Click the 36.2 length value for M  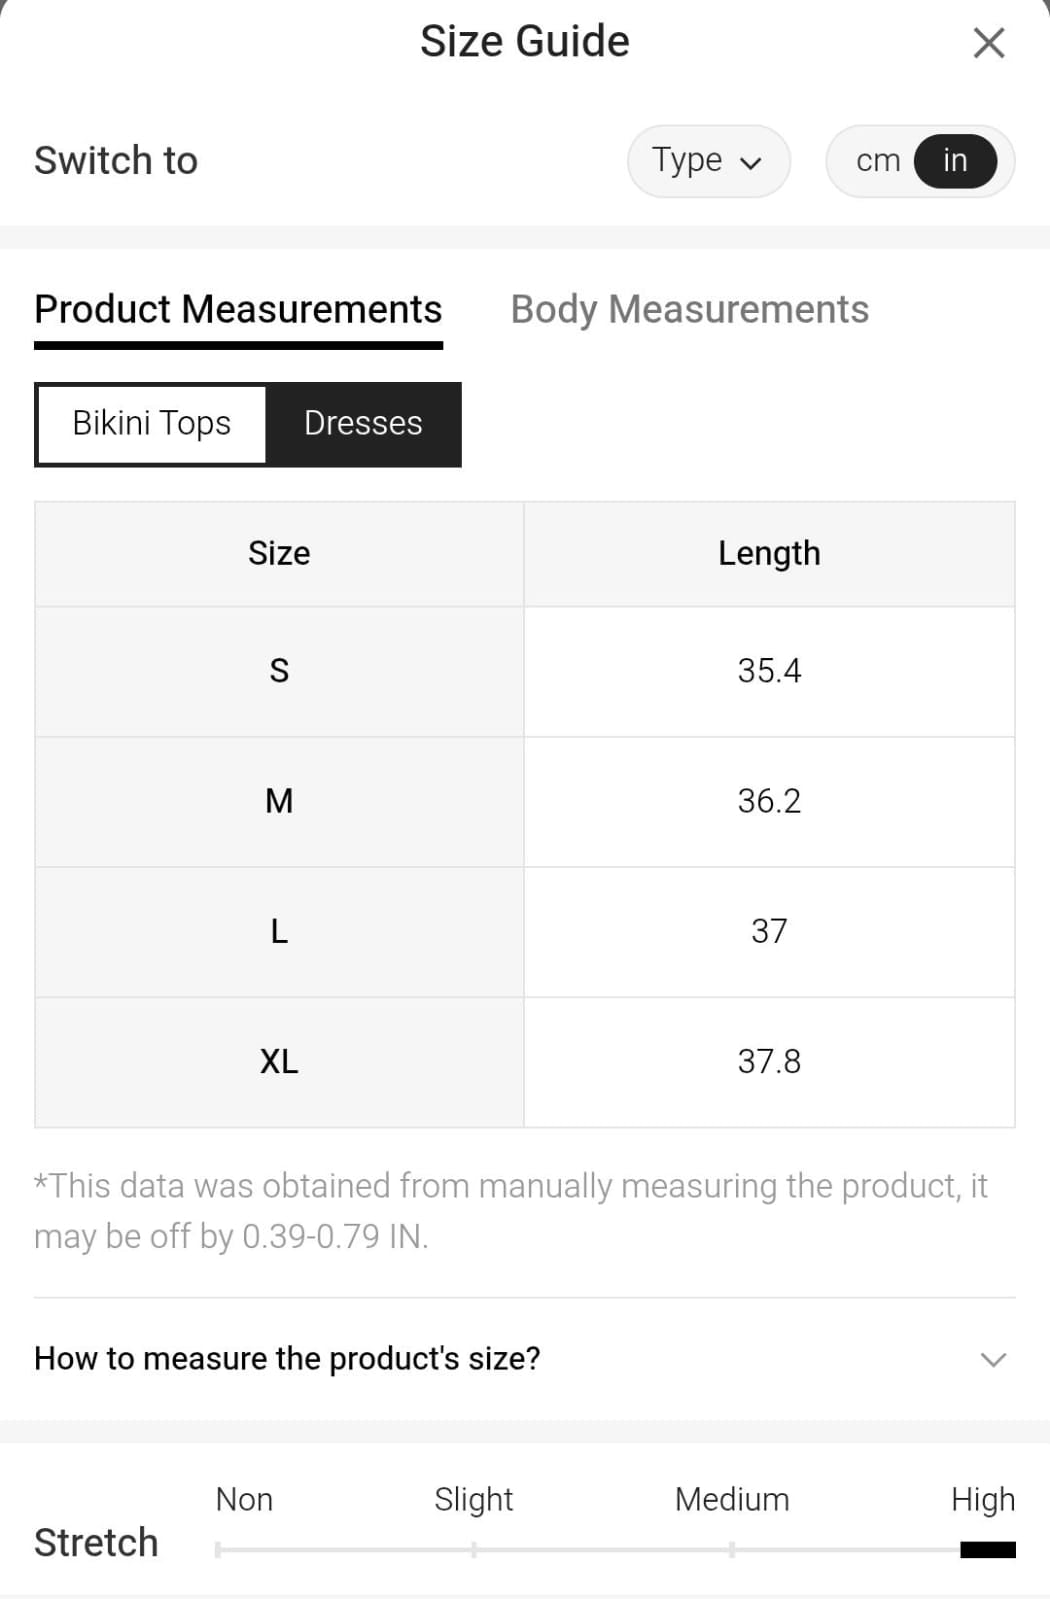(x=769, y=801)
